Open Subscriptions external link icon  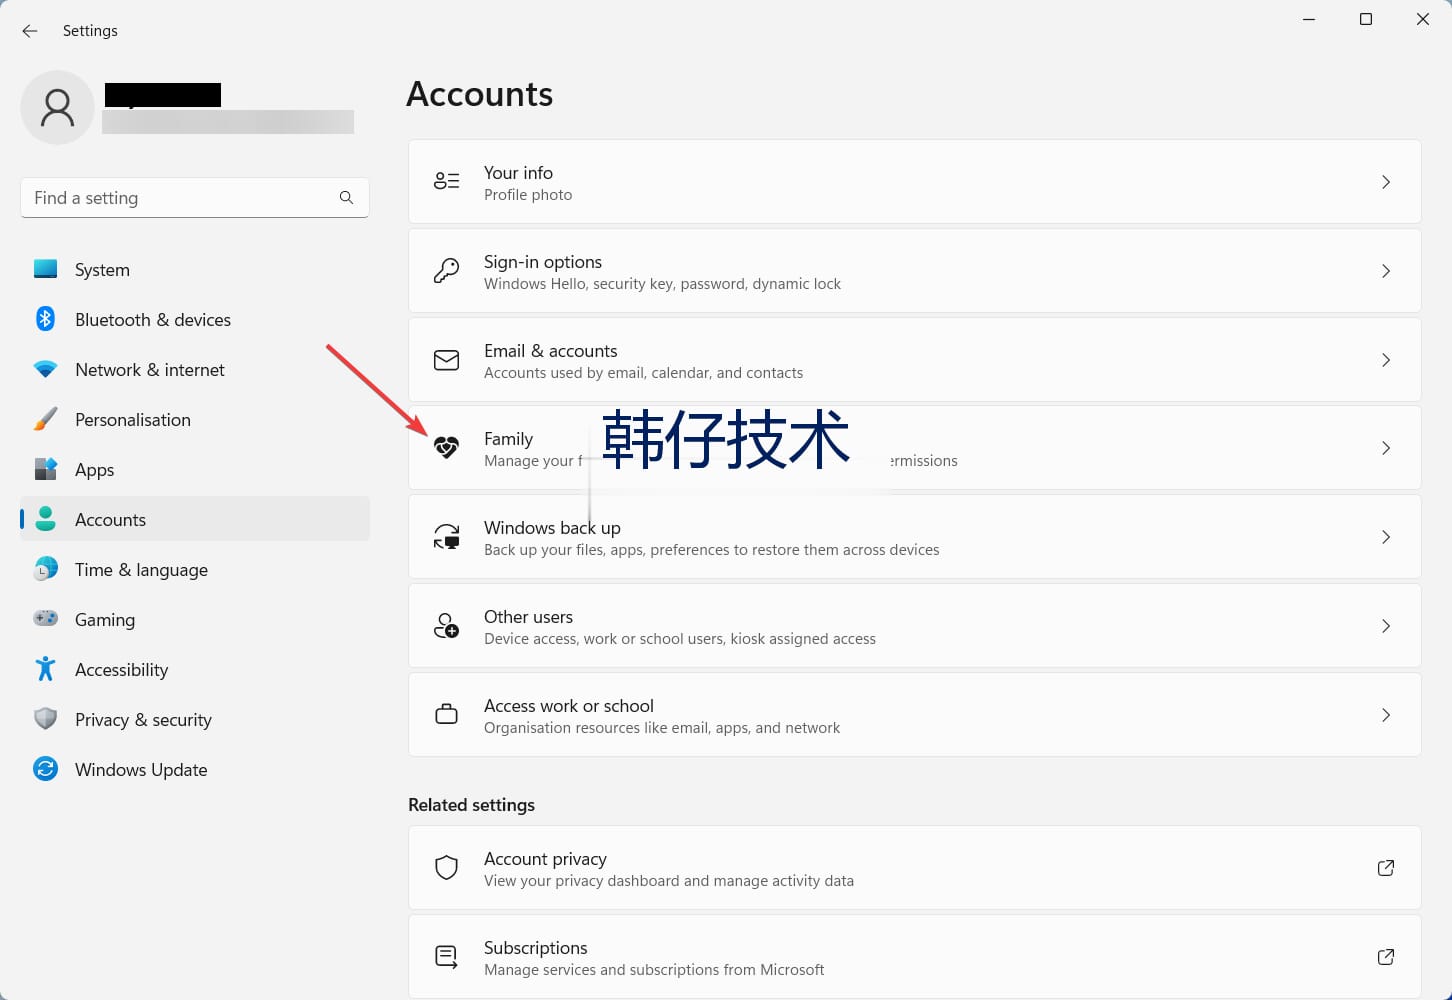[1386, 957]
